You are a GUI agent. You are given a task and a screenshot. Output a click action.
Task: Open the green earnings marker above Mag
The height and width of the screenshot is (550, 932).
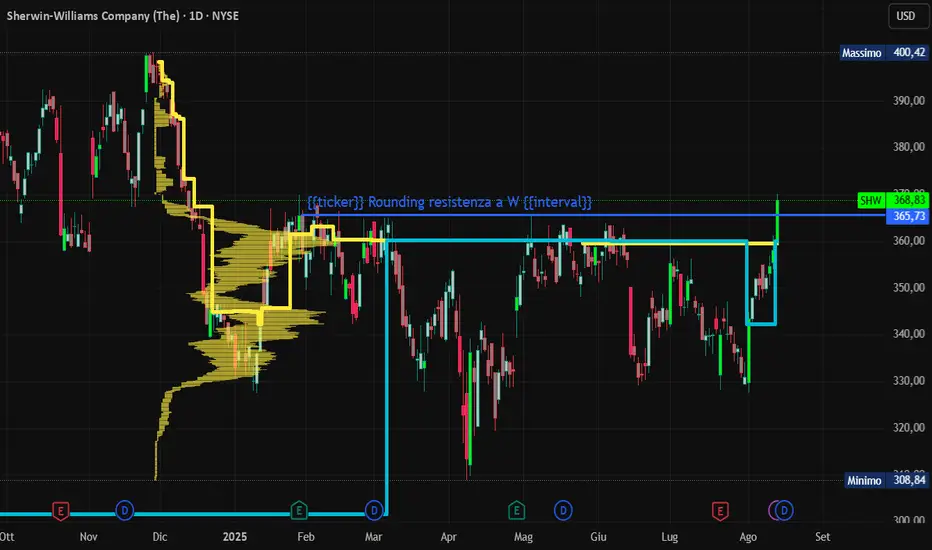point(517,510)
